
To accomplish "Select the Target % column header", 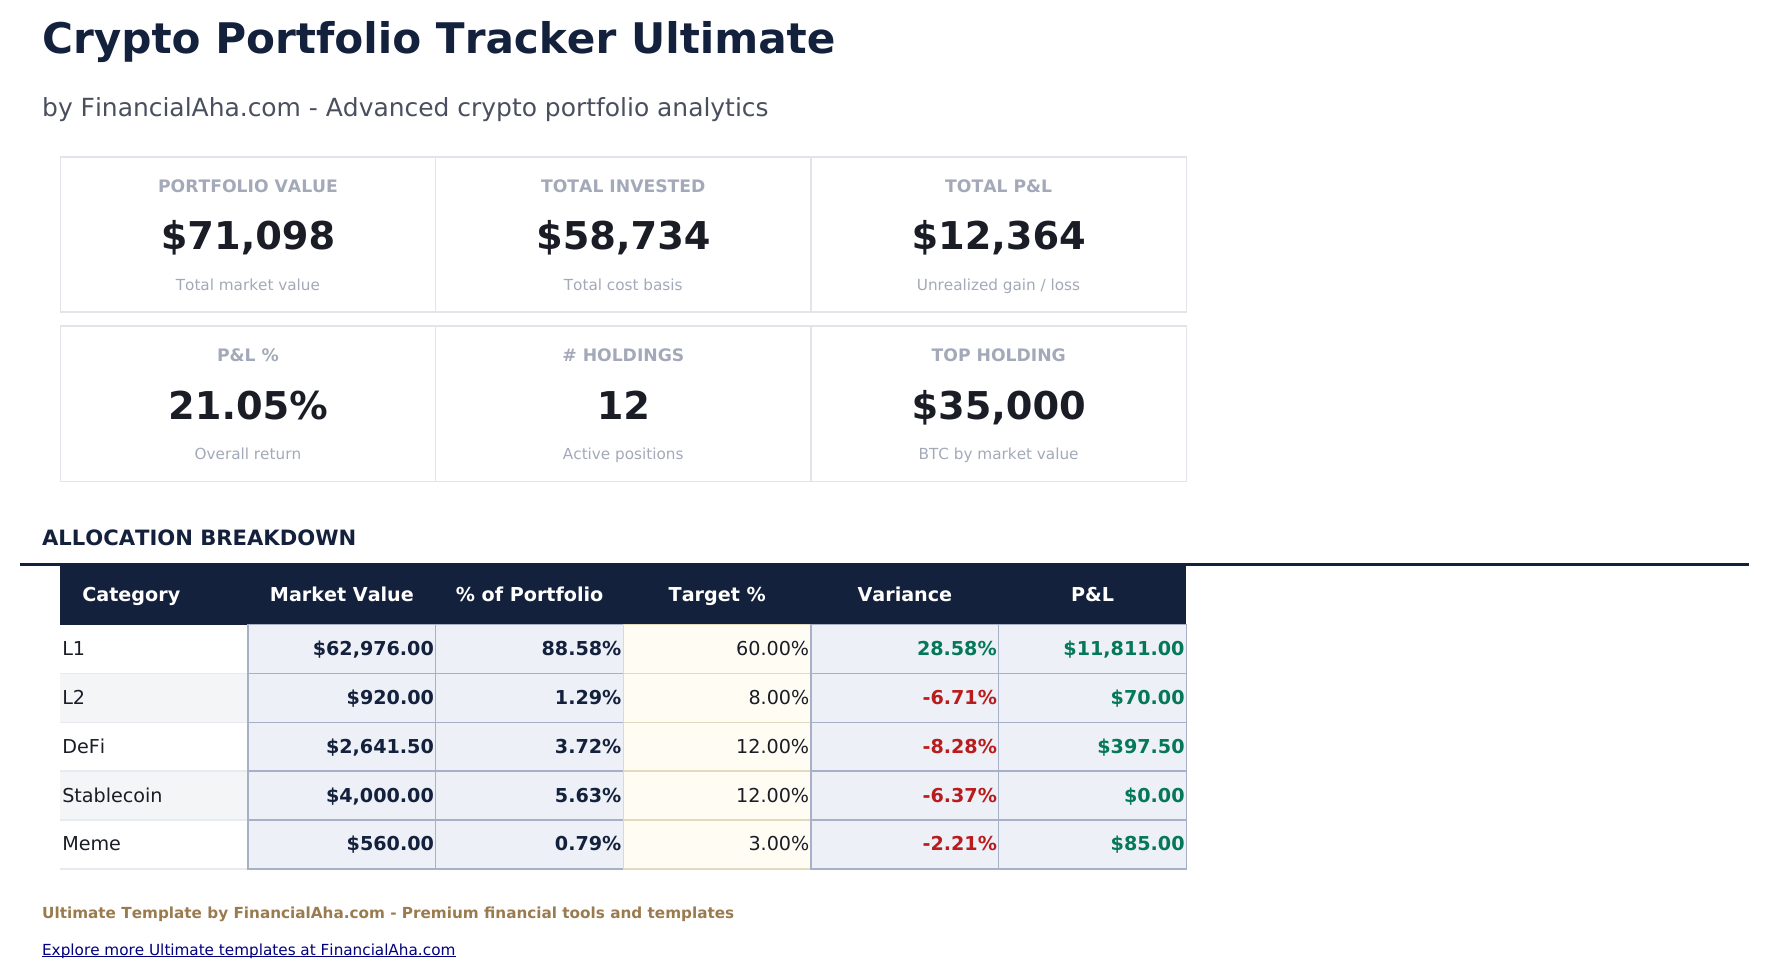I will click(716, 594).
